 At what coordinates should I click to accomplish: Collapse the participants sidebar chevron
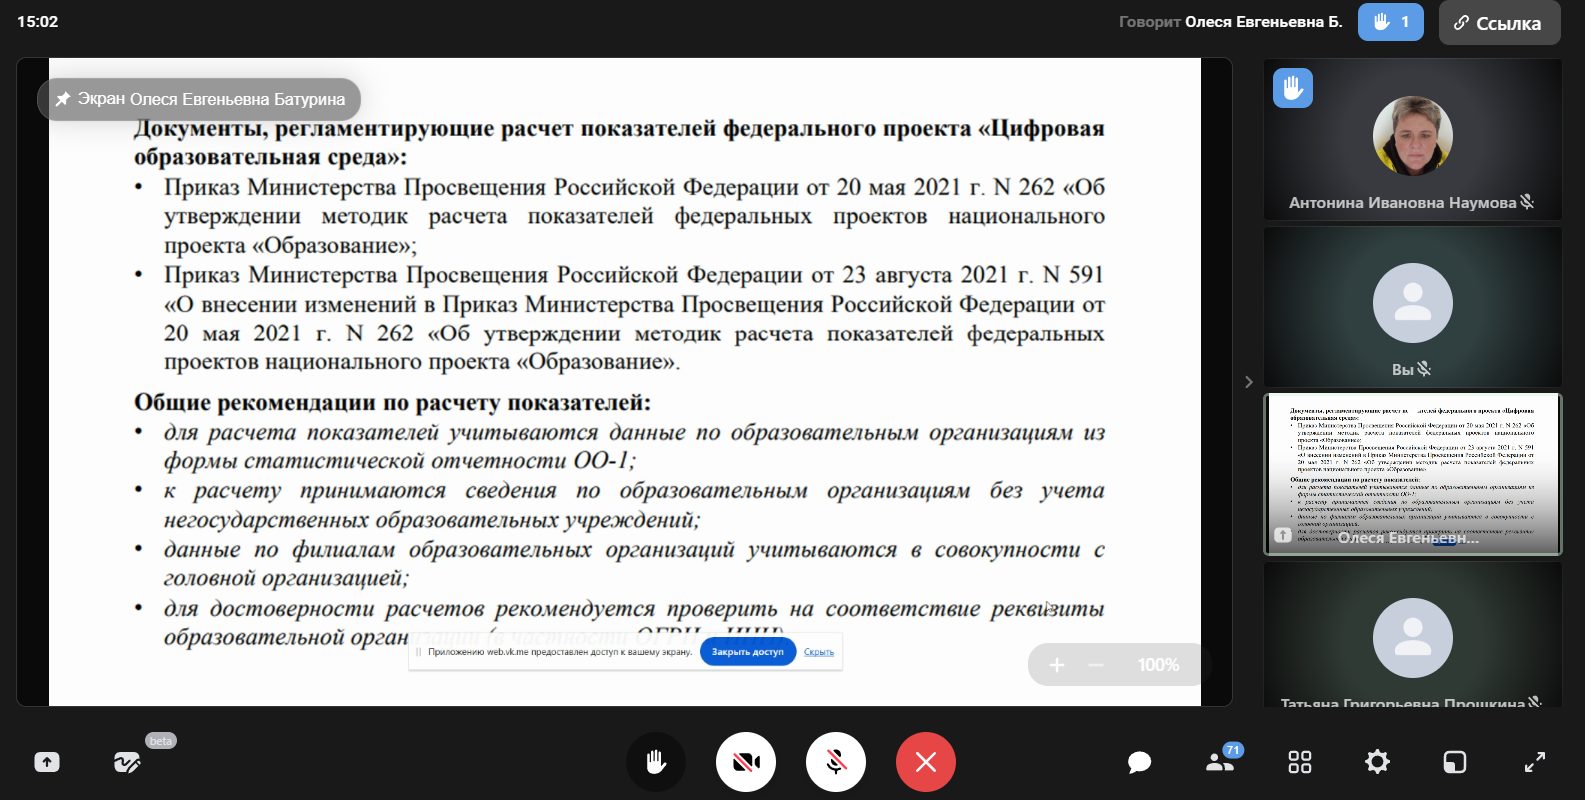(1248, 382)
